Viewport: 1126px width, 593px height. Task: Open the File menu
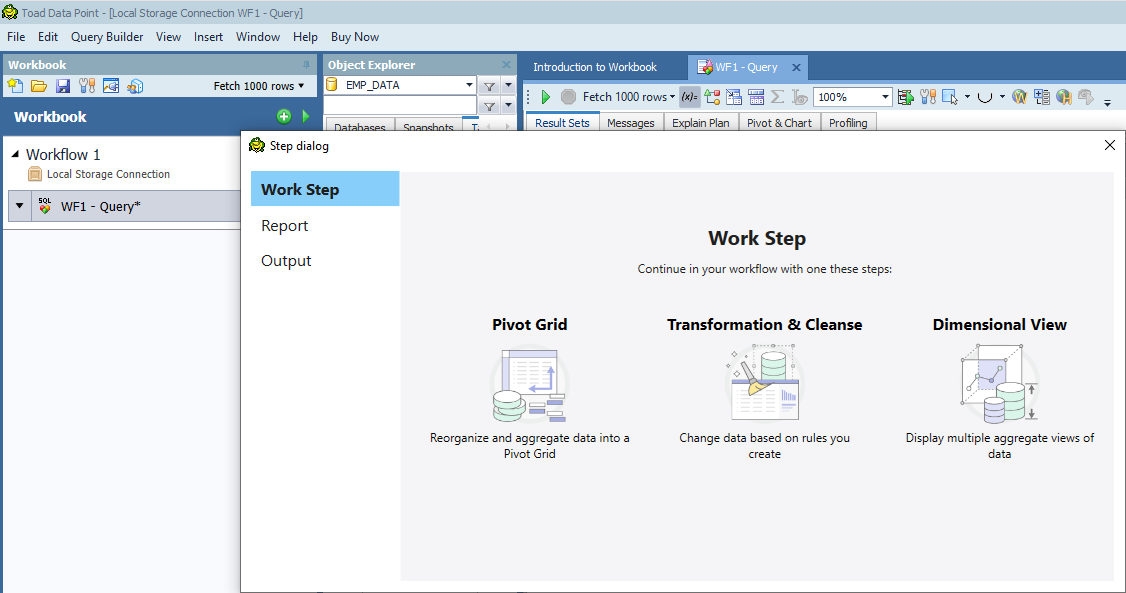(x=16, y=37)
